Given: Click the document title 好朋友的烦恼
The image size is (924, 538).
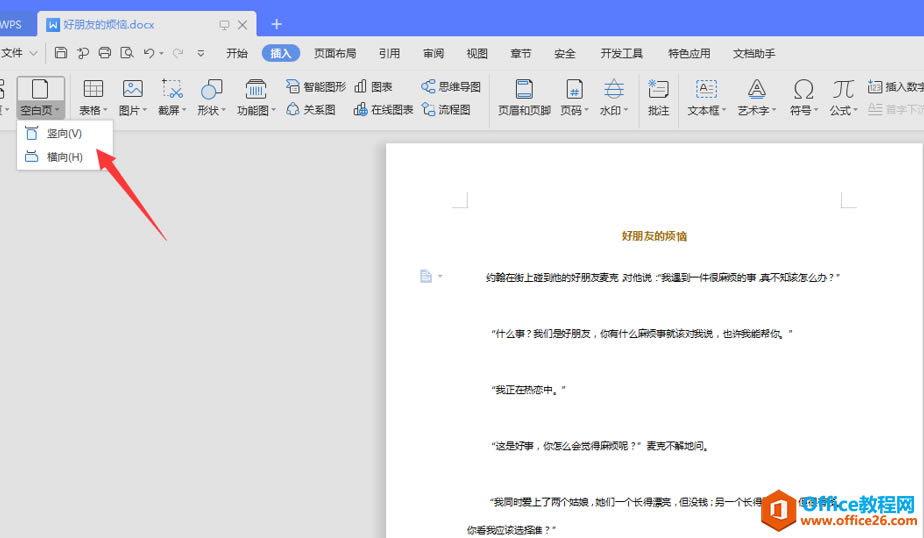Looking at the screenshot, I should (x=654, y=236).
